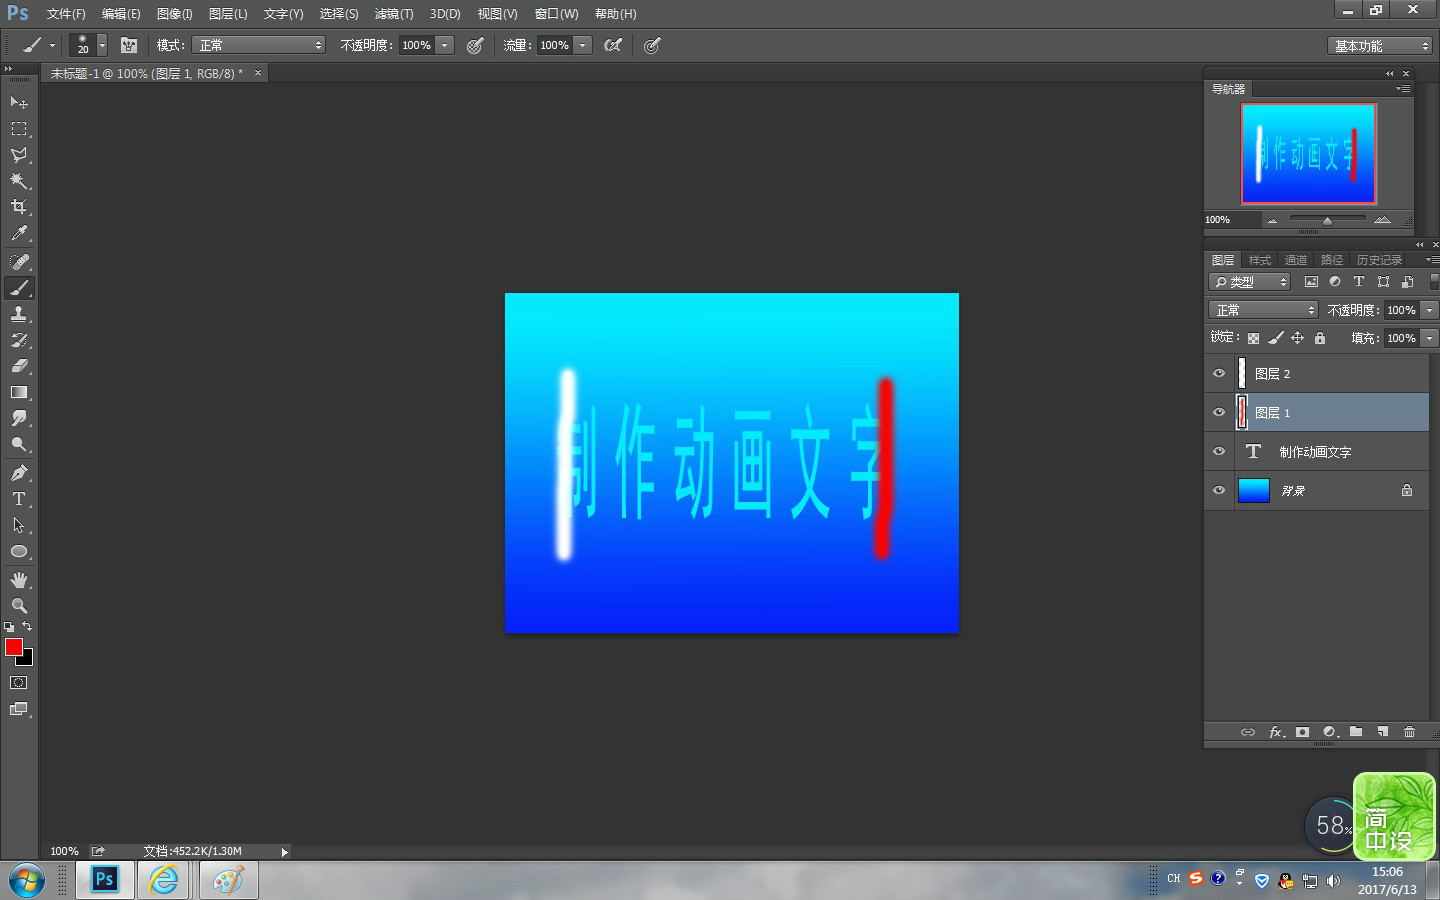Viewport: 1440px width, 900px height.
Task: Open the brush panel toggle icon
Action: point(128,45)
